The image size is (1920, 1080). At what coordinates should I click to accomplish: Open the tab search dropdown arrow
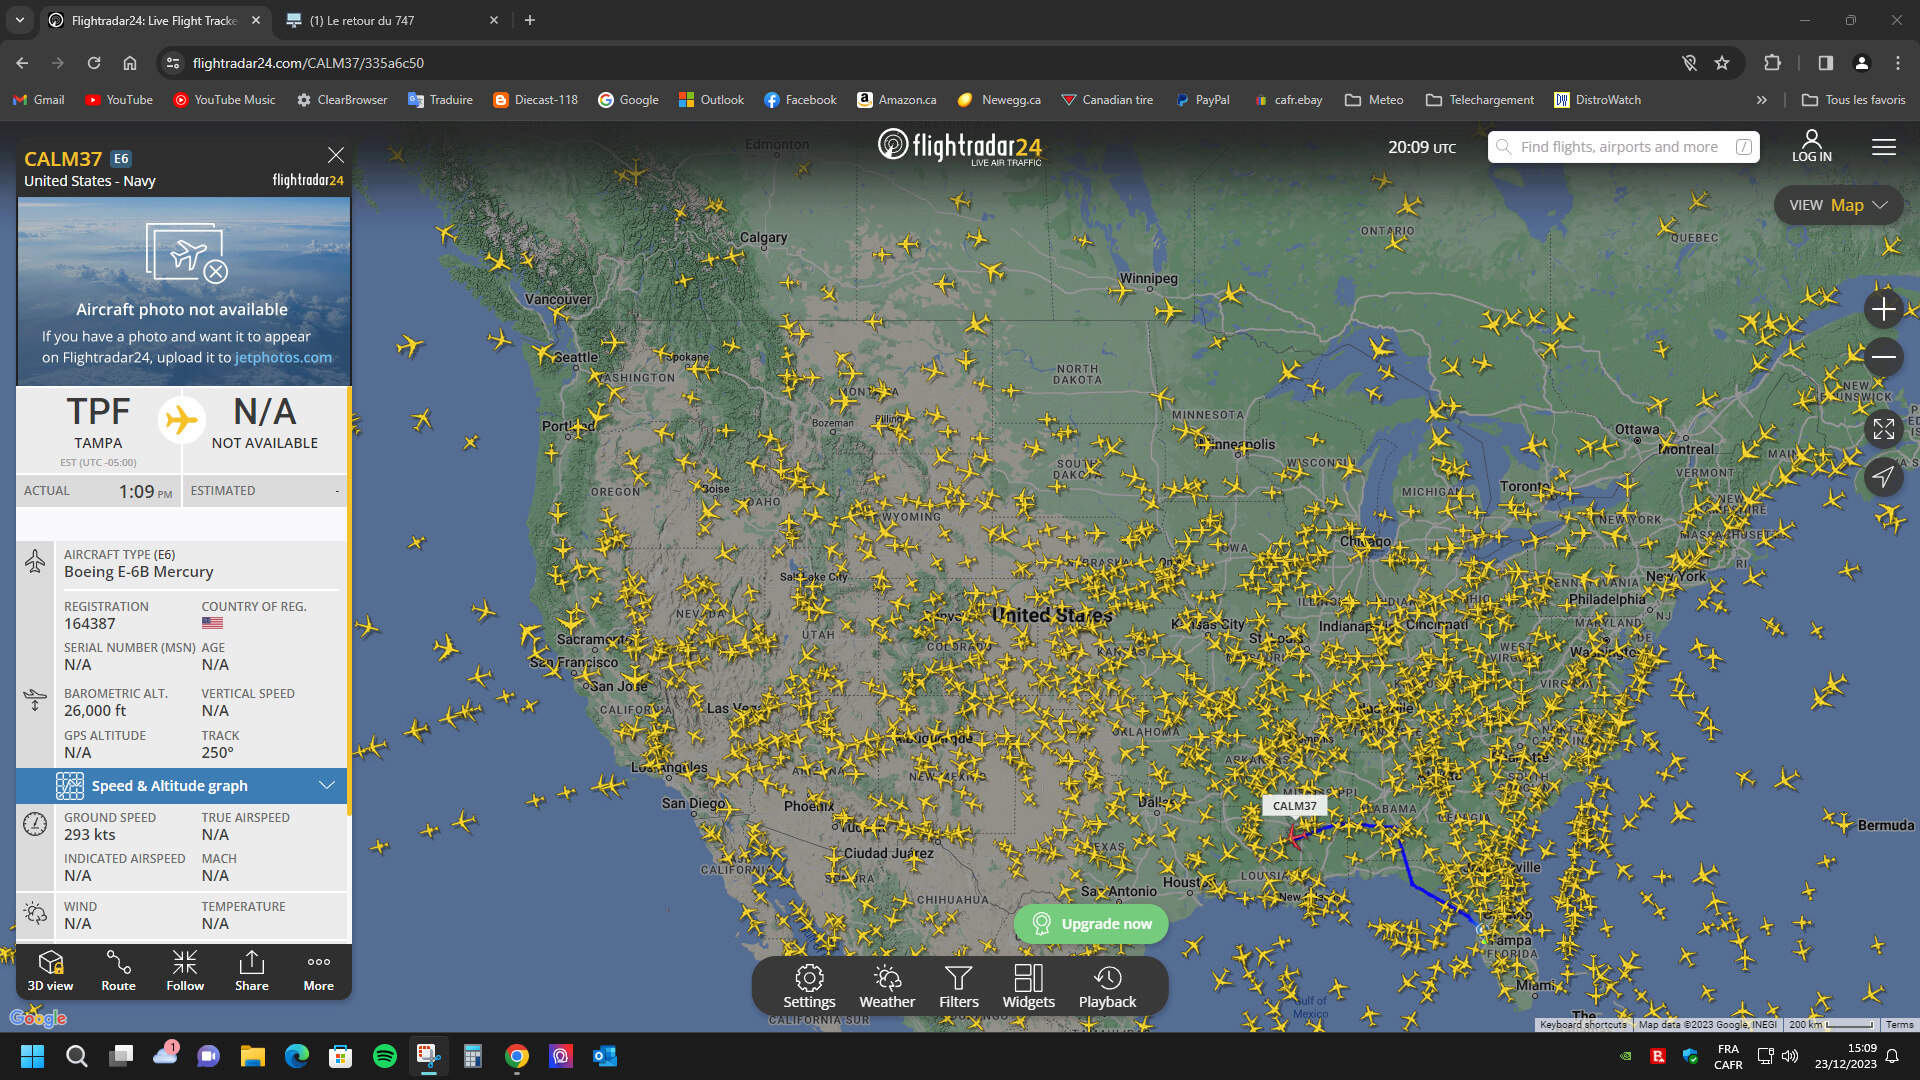[x=19, y=20]
